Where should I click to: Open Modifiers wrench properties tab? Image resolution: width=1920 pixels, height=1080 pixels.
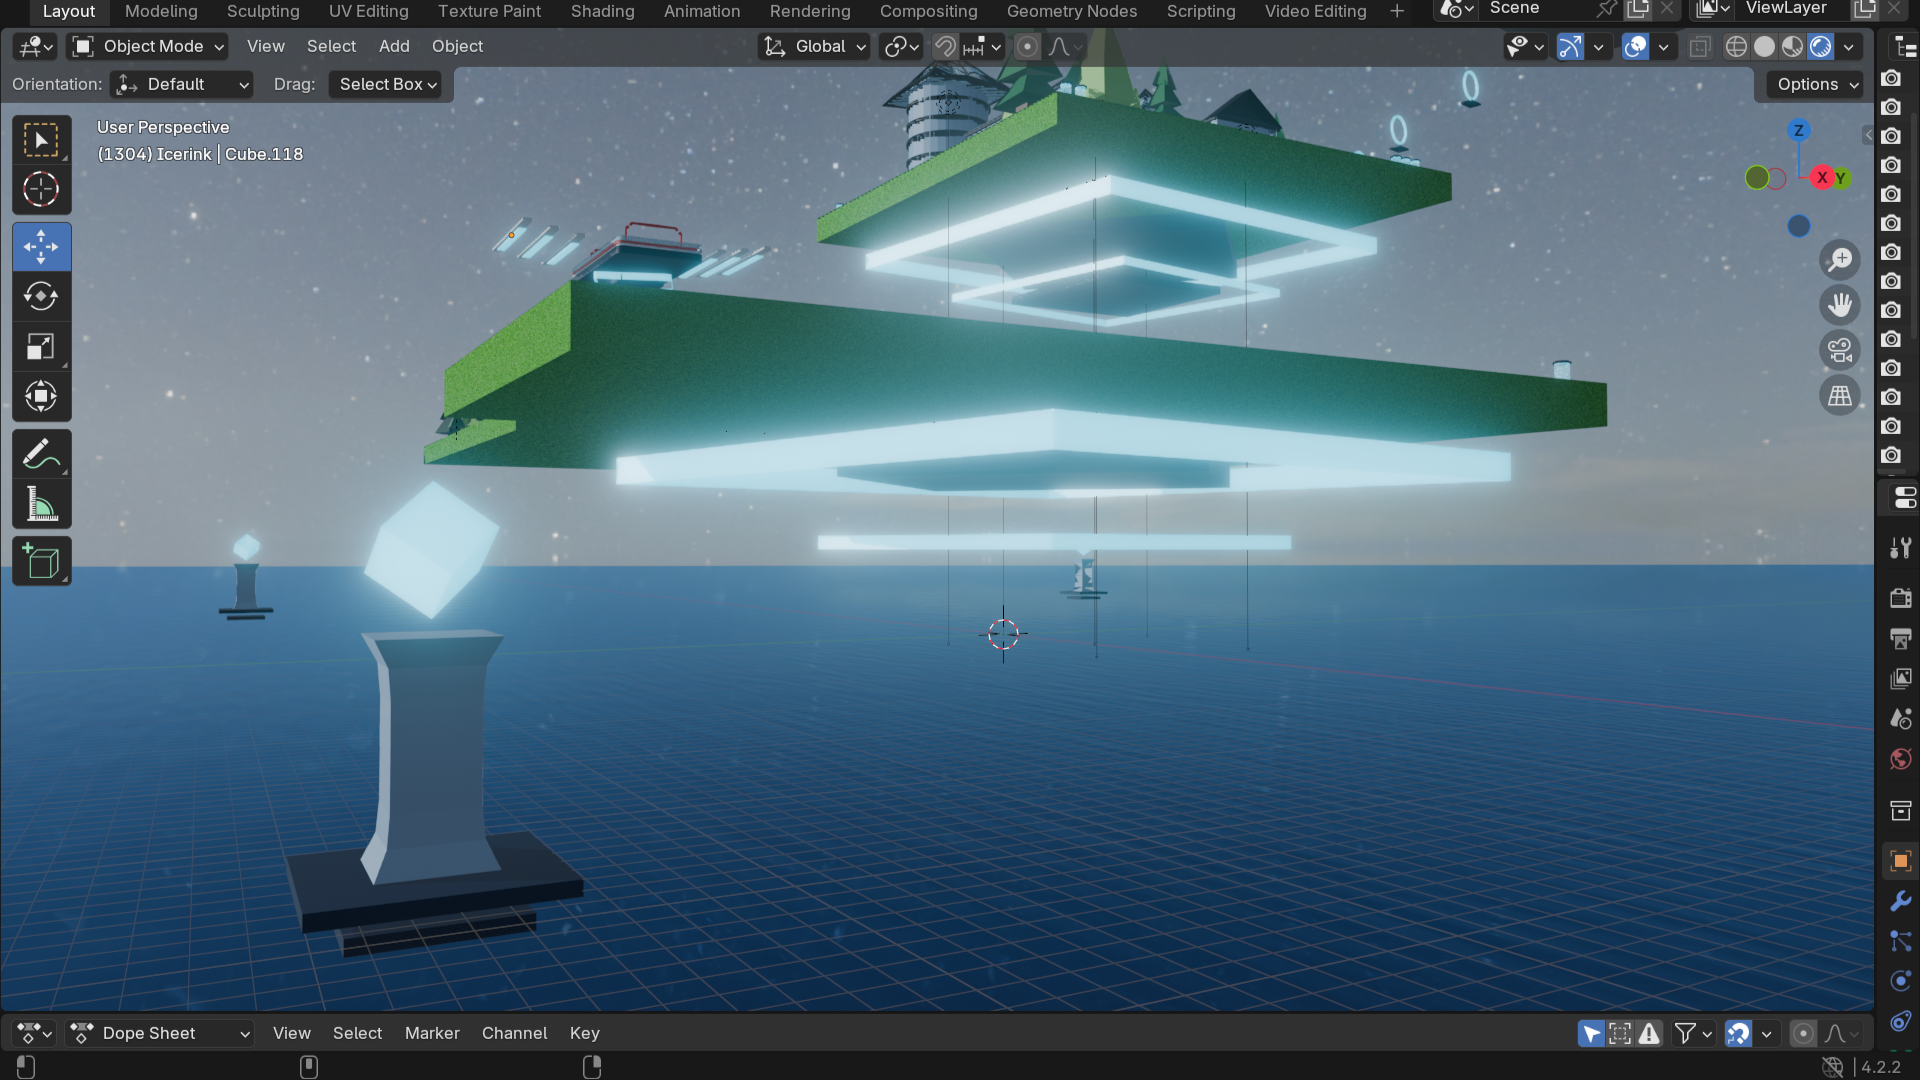point(1900,901)
